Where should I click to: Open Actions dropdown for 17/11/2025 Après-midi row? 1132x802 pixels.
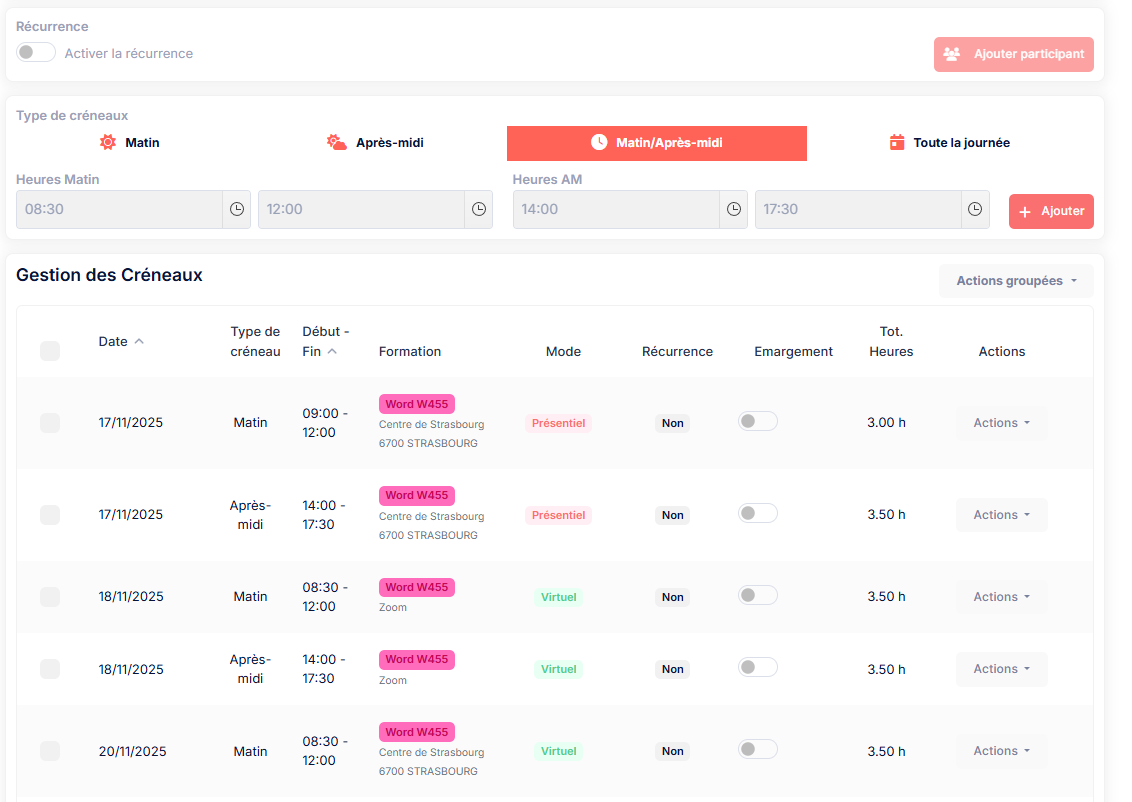click(1001, 515)
